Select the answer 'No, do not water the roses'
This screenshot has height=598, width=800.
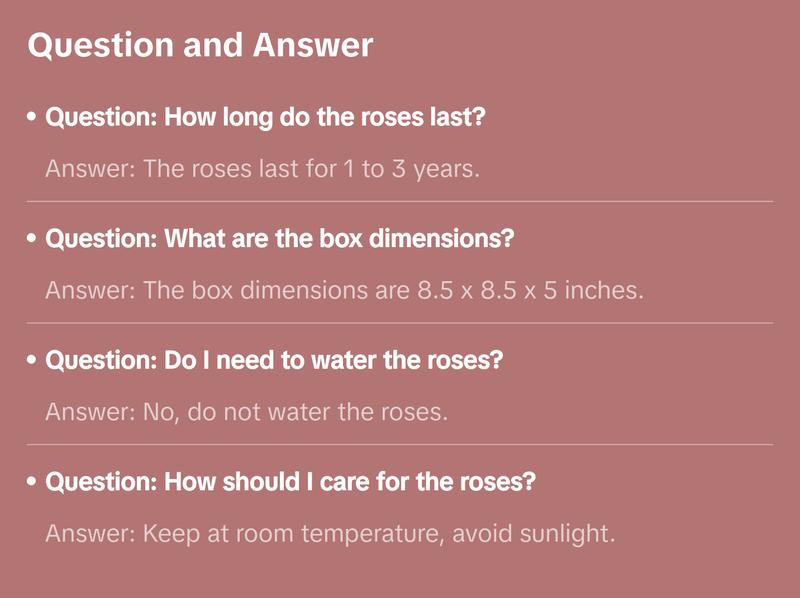pyautogui.click(x=246, y=412)
